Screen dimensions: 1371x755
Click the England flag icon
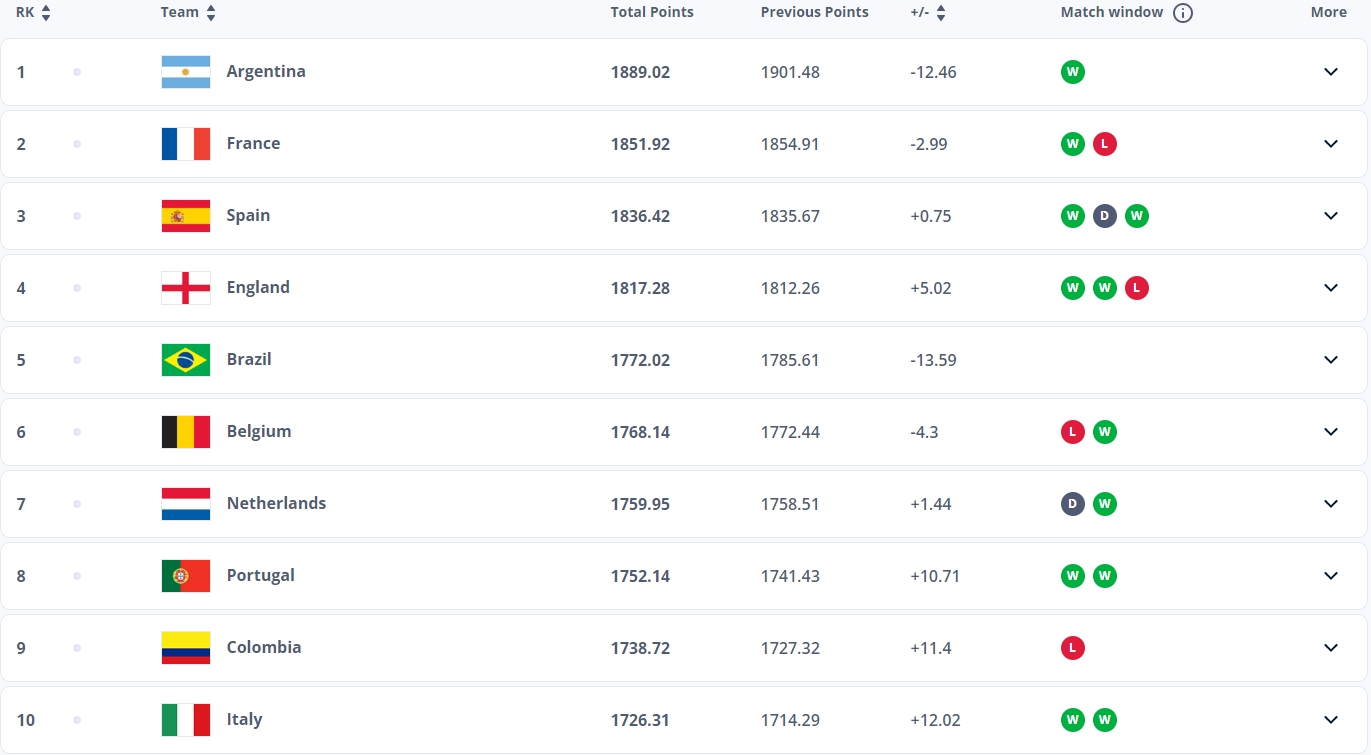pyautogui.click(x=186, y=288)
